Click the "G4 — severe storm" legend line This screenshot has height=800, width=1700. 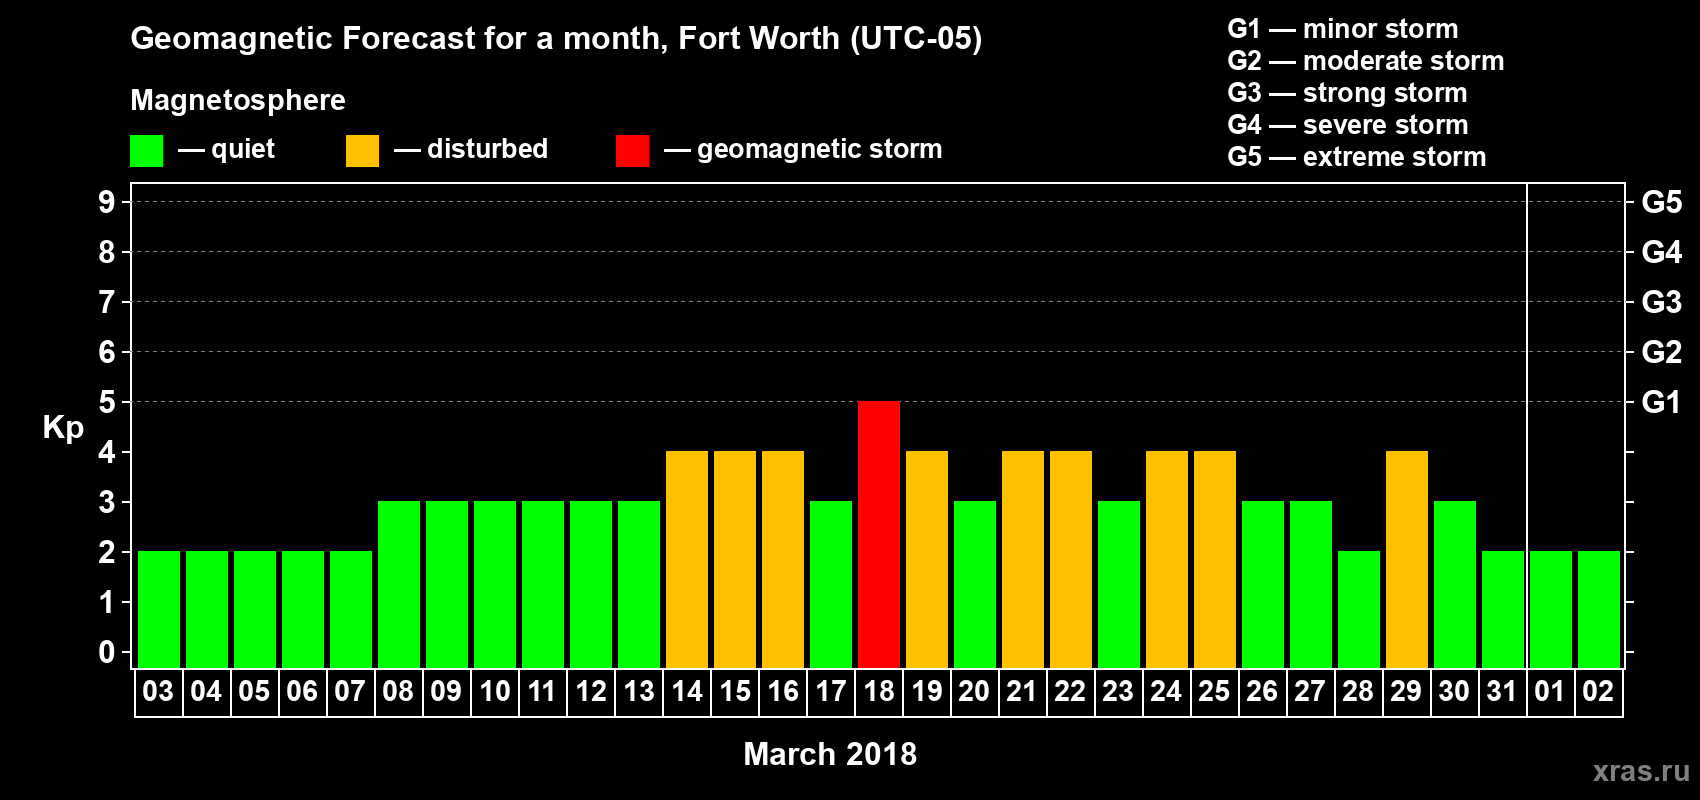click(x=1348, y=125)
